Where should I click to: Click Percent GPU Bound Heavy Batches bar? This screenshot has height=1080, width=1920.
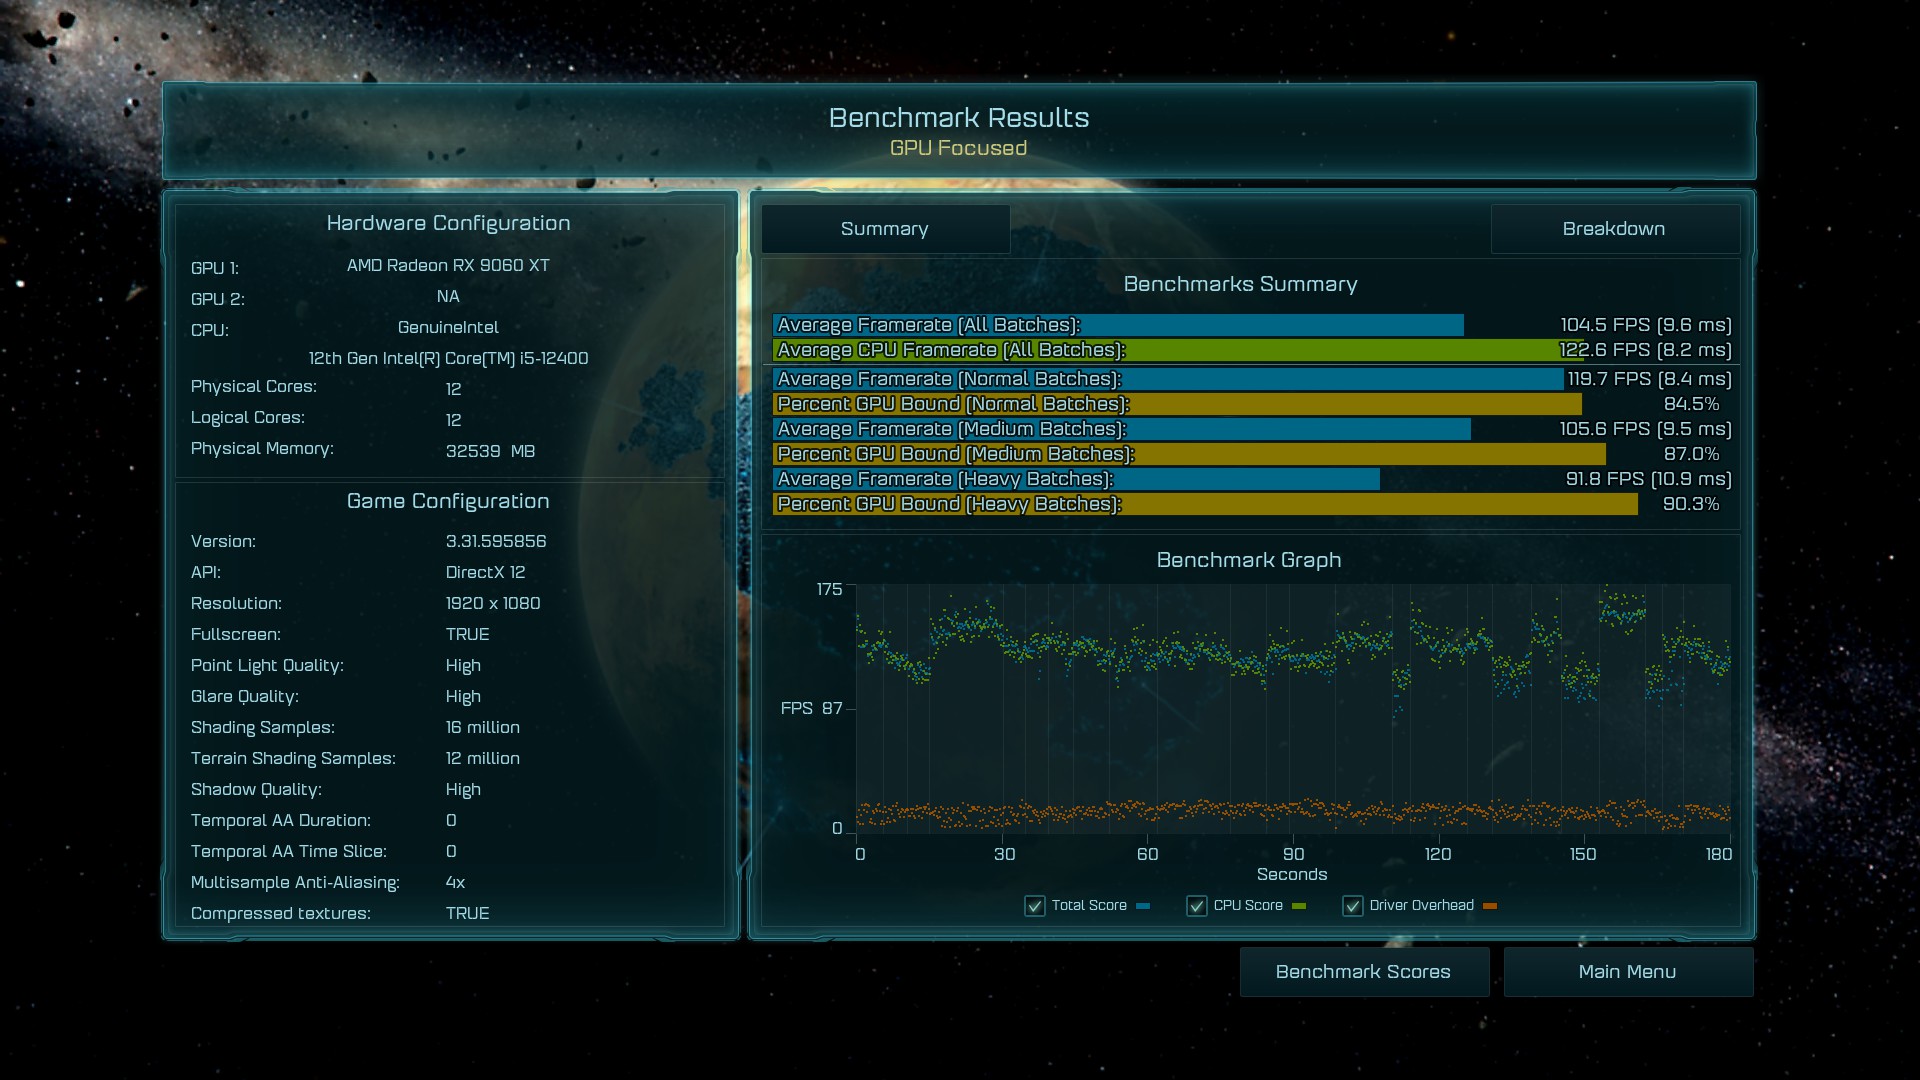(x=1204, y=504)
